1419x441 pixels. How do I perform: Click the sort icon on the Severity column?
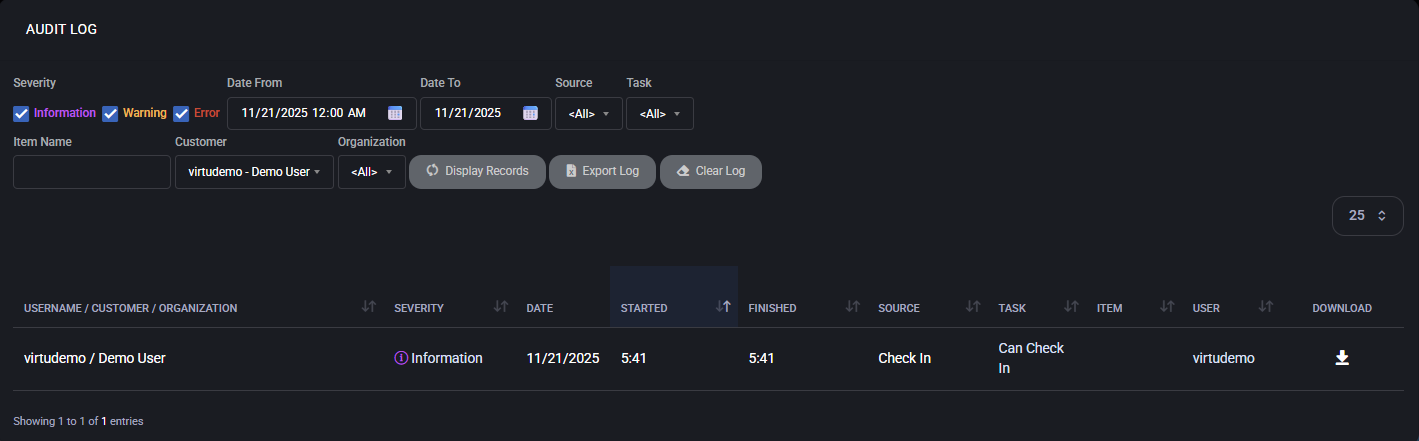point(501,307)
